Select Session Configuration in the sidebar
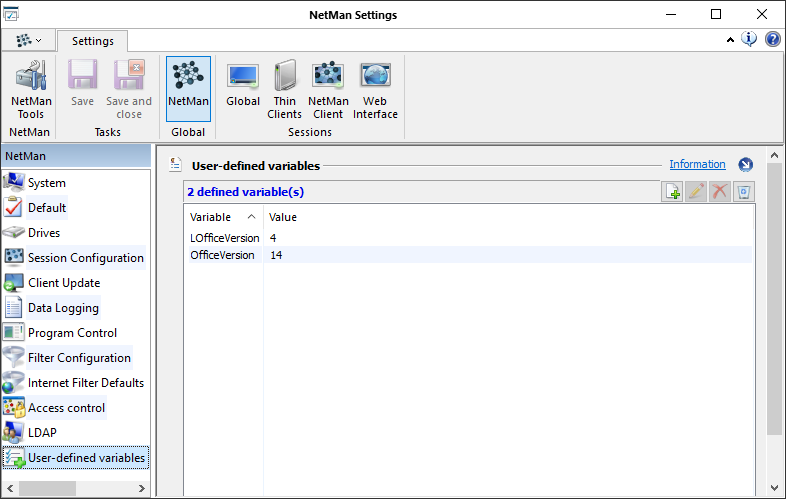Viewport: 786px width, 499px height. tap(85, 258)
